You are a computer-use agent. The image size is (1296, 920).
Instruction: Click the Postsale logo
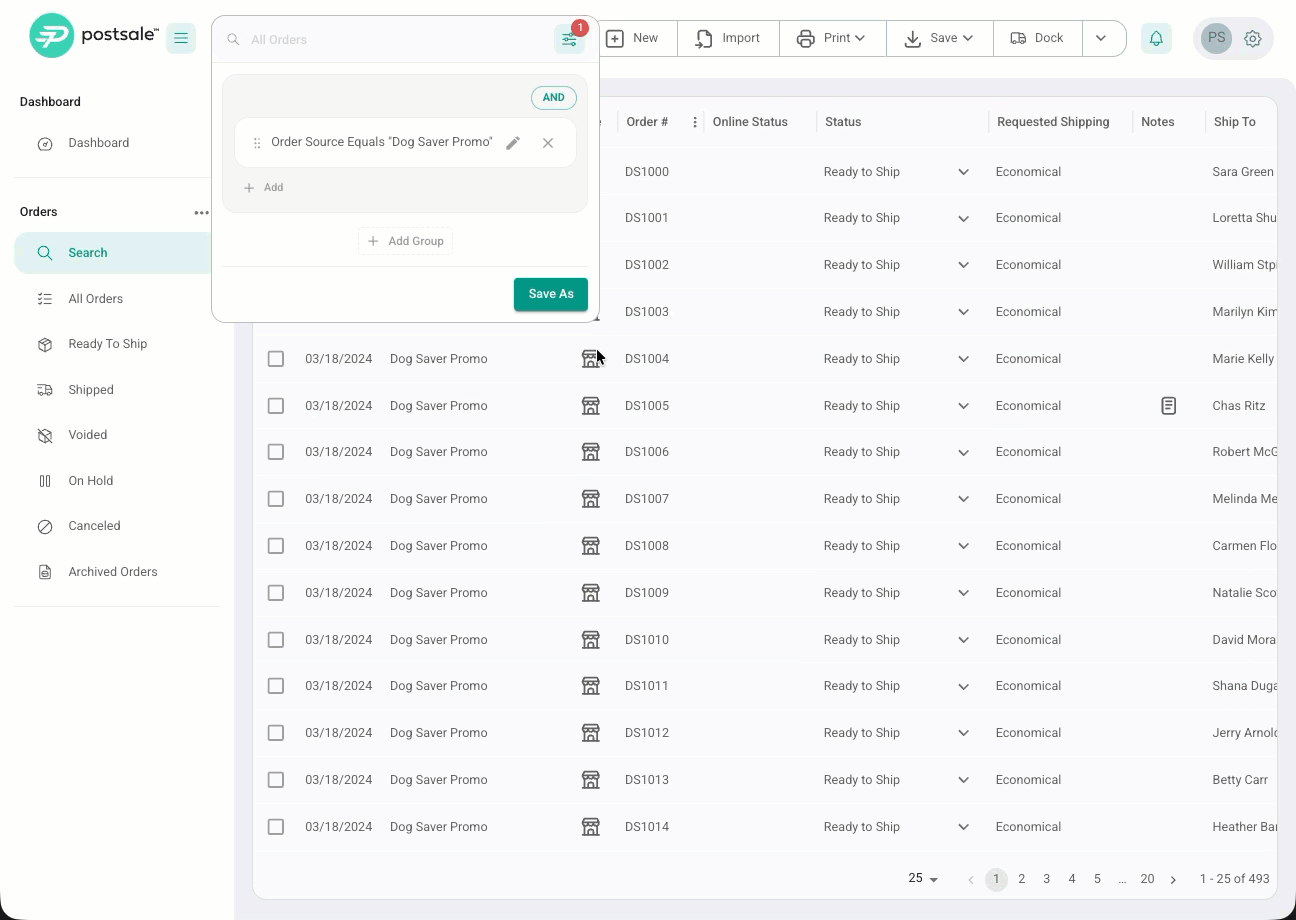pos(94,36)
